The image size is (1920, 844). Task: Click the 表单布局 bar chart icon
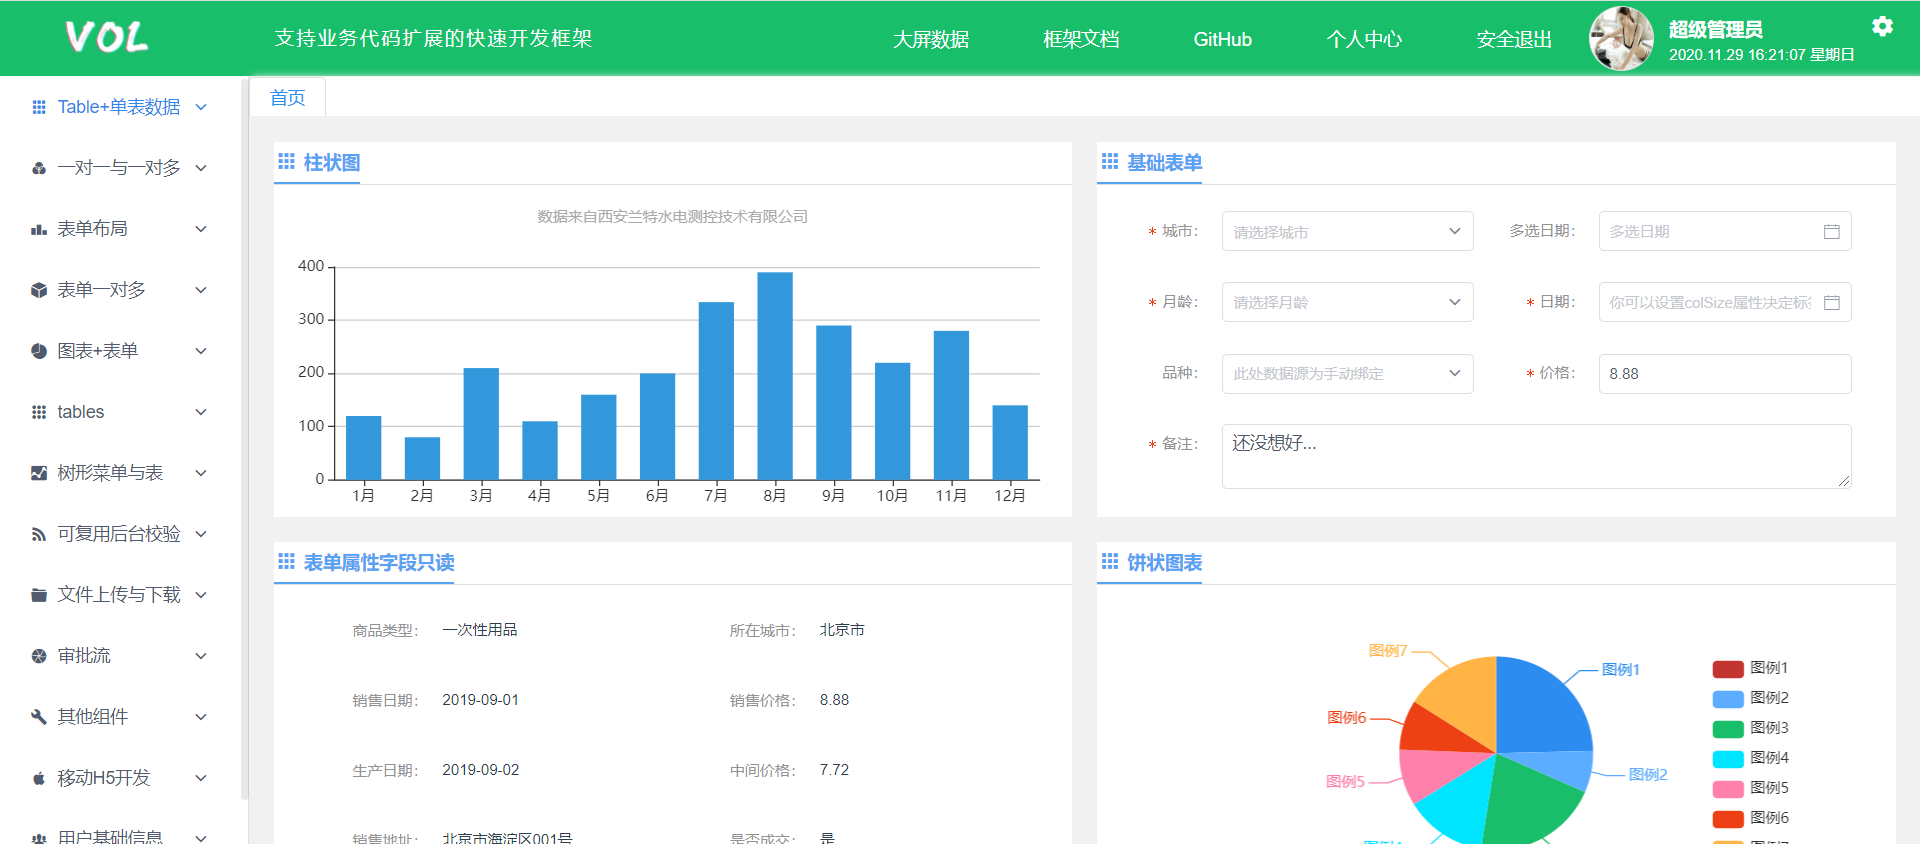click(39, 229)
